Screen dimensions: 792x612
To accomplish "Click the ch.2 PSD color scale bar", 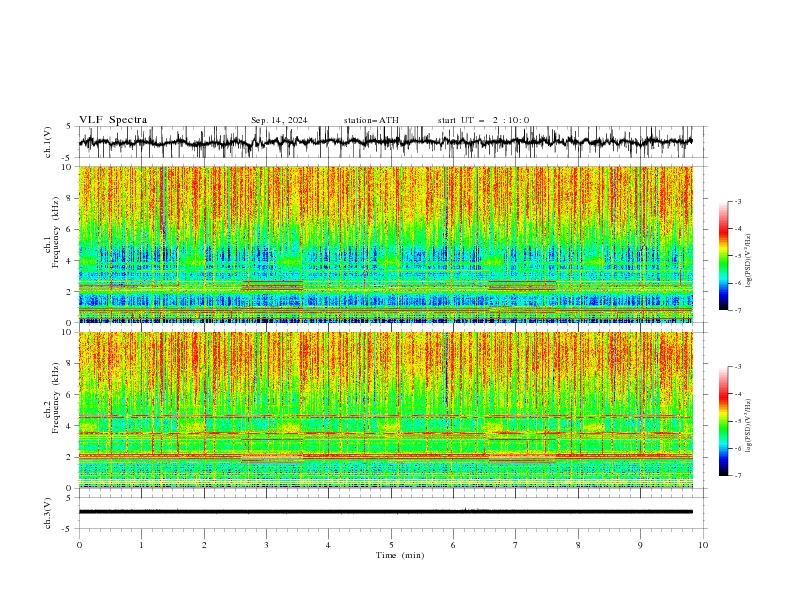I will coord(723,421).
